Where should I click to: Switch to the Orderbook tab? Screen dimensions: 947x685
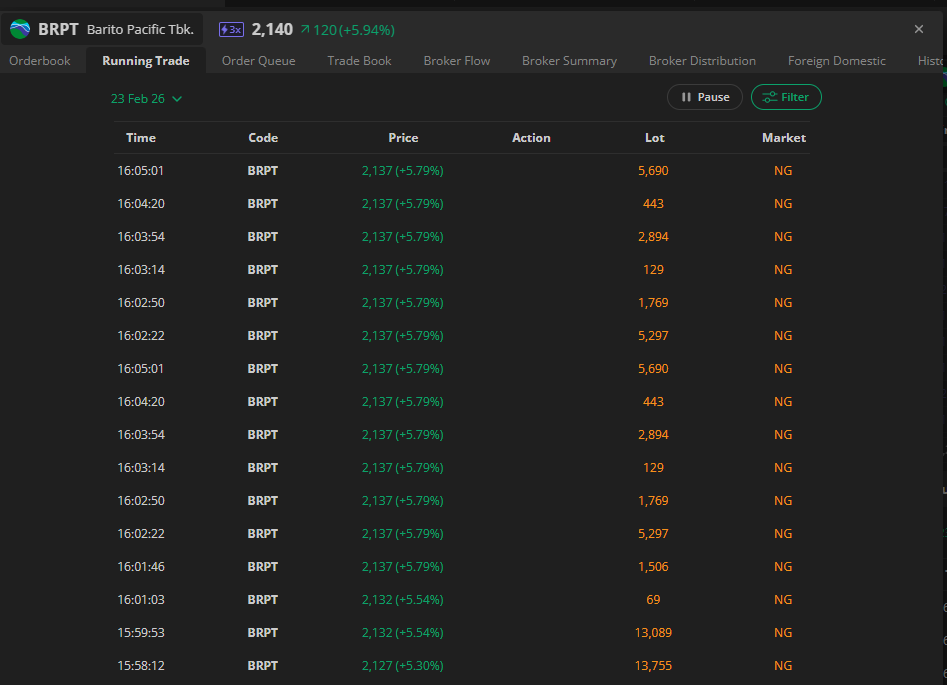coord(40,61)
